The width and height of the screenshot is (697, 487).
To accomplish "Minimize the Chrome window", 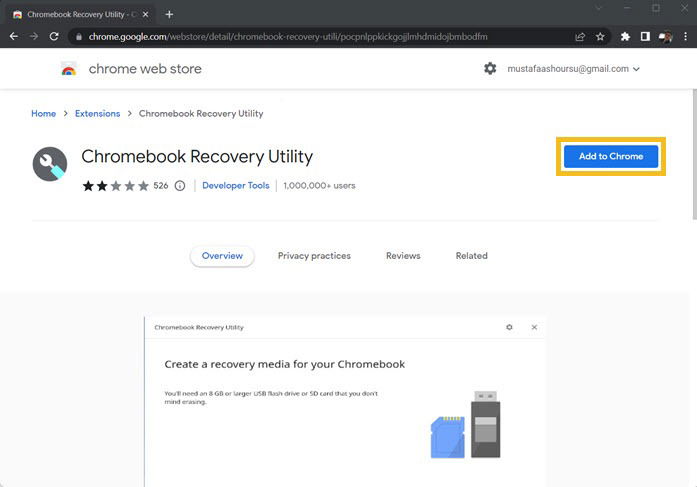I will 627,8.
